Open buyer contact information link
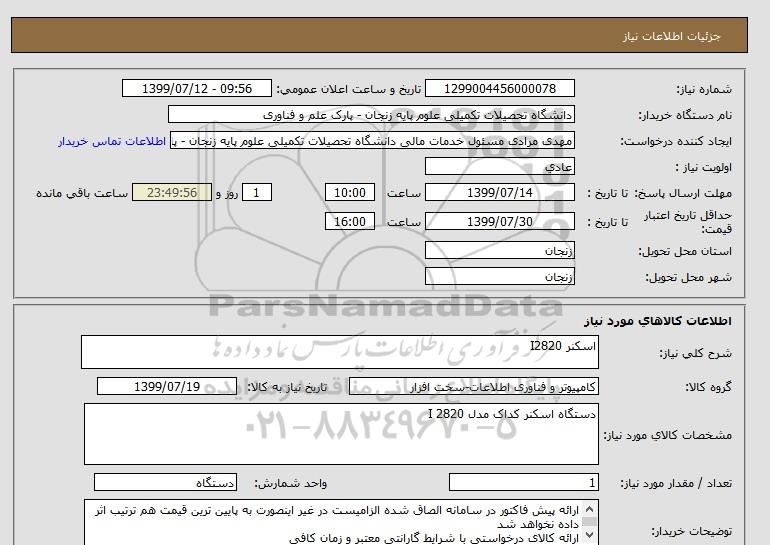 [111, 141]
